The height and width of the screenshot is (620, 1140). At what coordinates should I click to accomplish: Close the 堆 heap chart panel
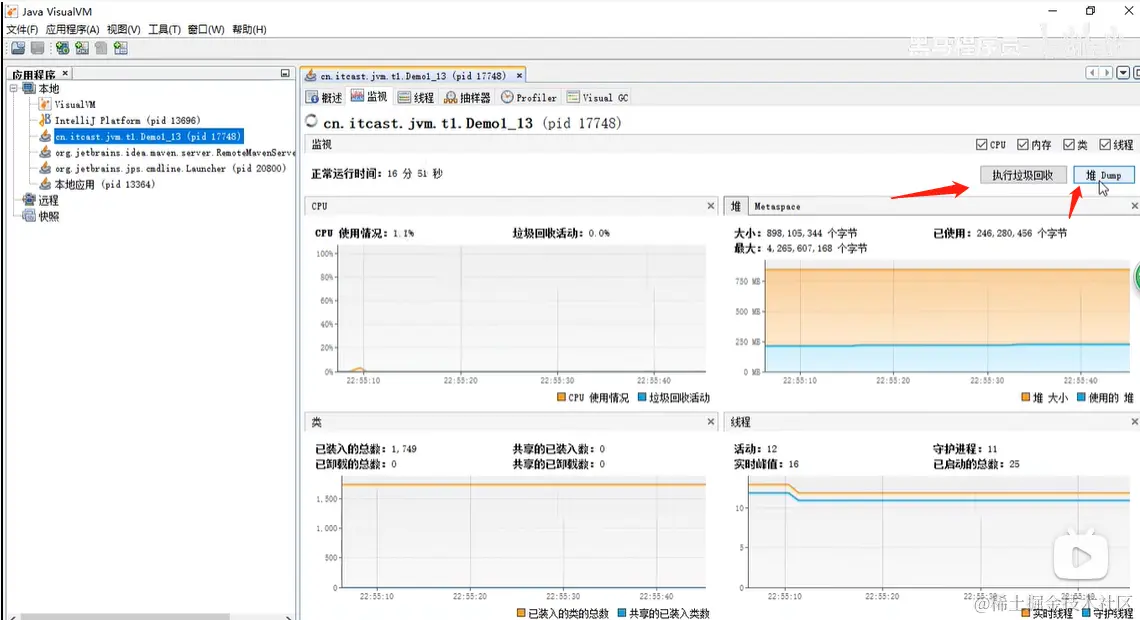click(x=1134, y=206)
